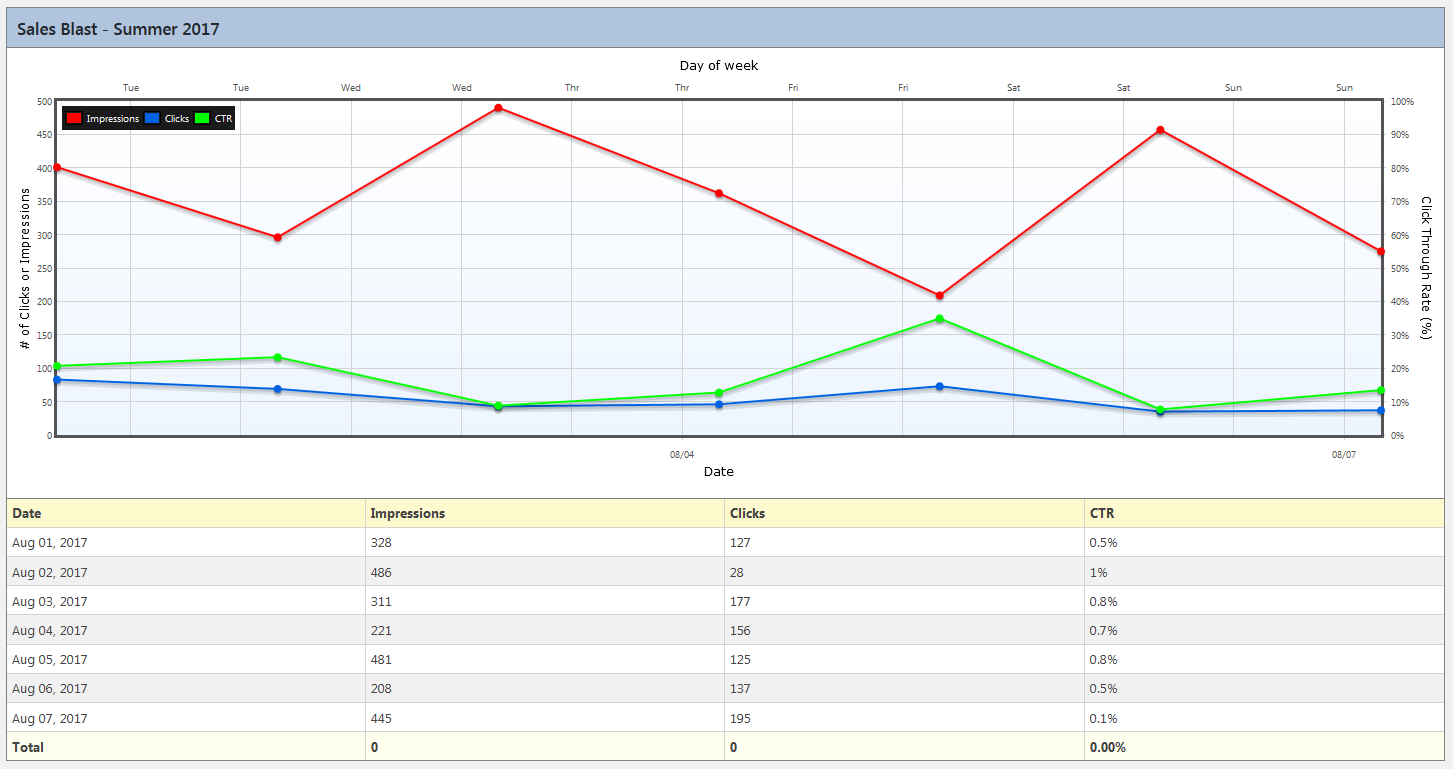Click the Aug 07, 2017 date cell

(x=50, y=719)
